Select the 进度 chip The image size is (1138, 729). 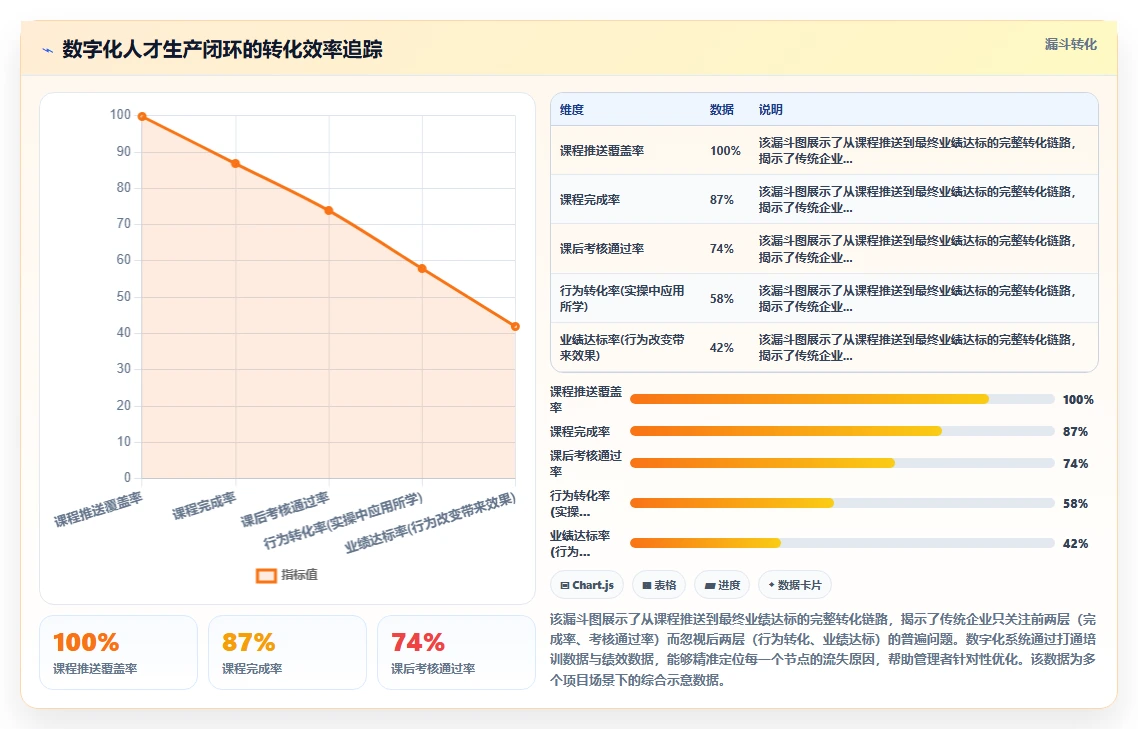[722, 585]
